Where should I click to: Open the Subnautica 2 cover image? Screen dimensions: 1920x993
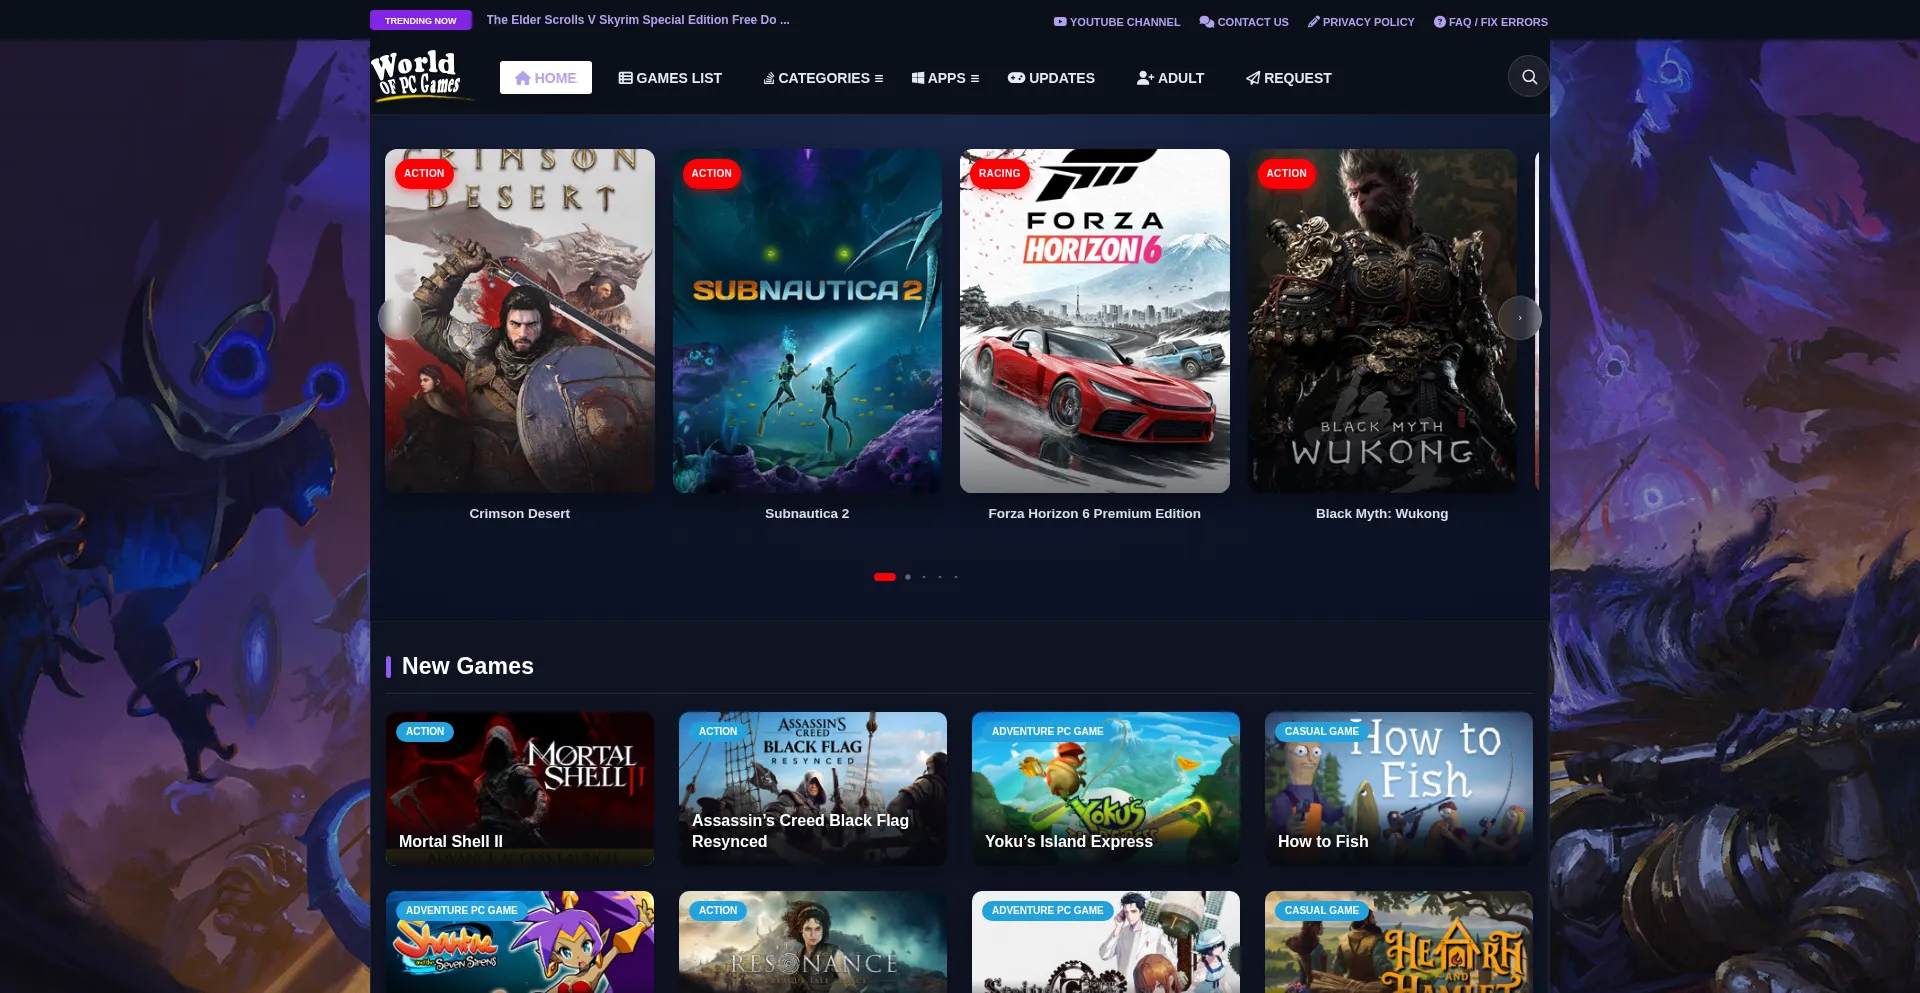(x=807, y=321)
